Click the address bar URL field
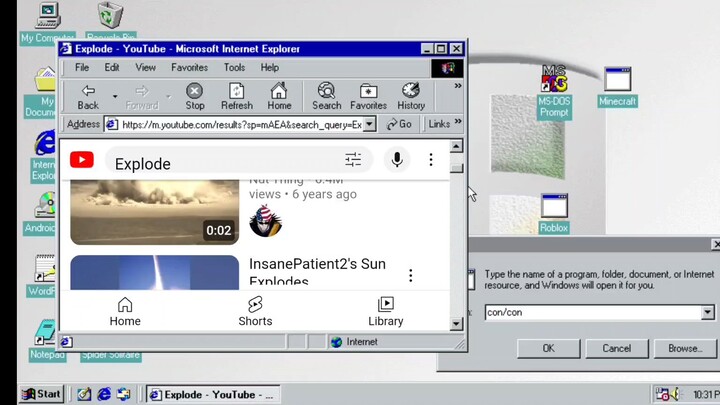Image resolution: width=720 pixels, height=405 pixels. tap(241, 124)
